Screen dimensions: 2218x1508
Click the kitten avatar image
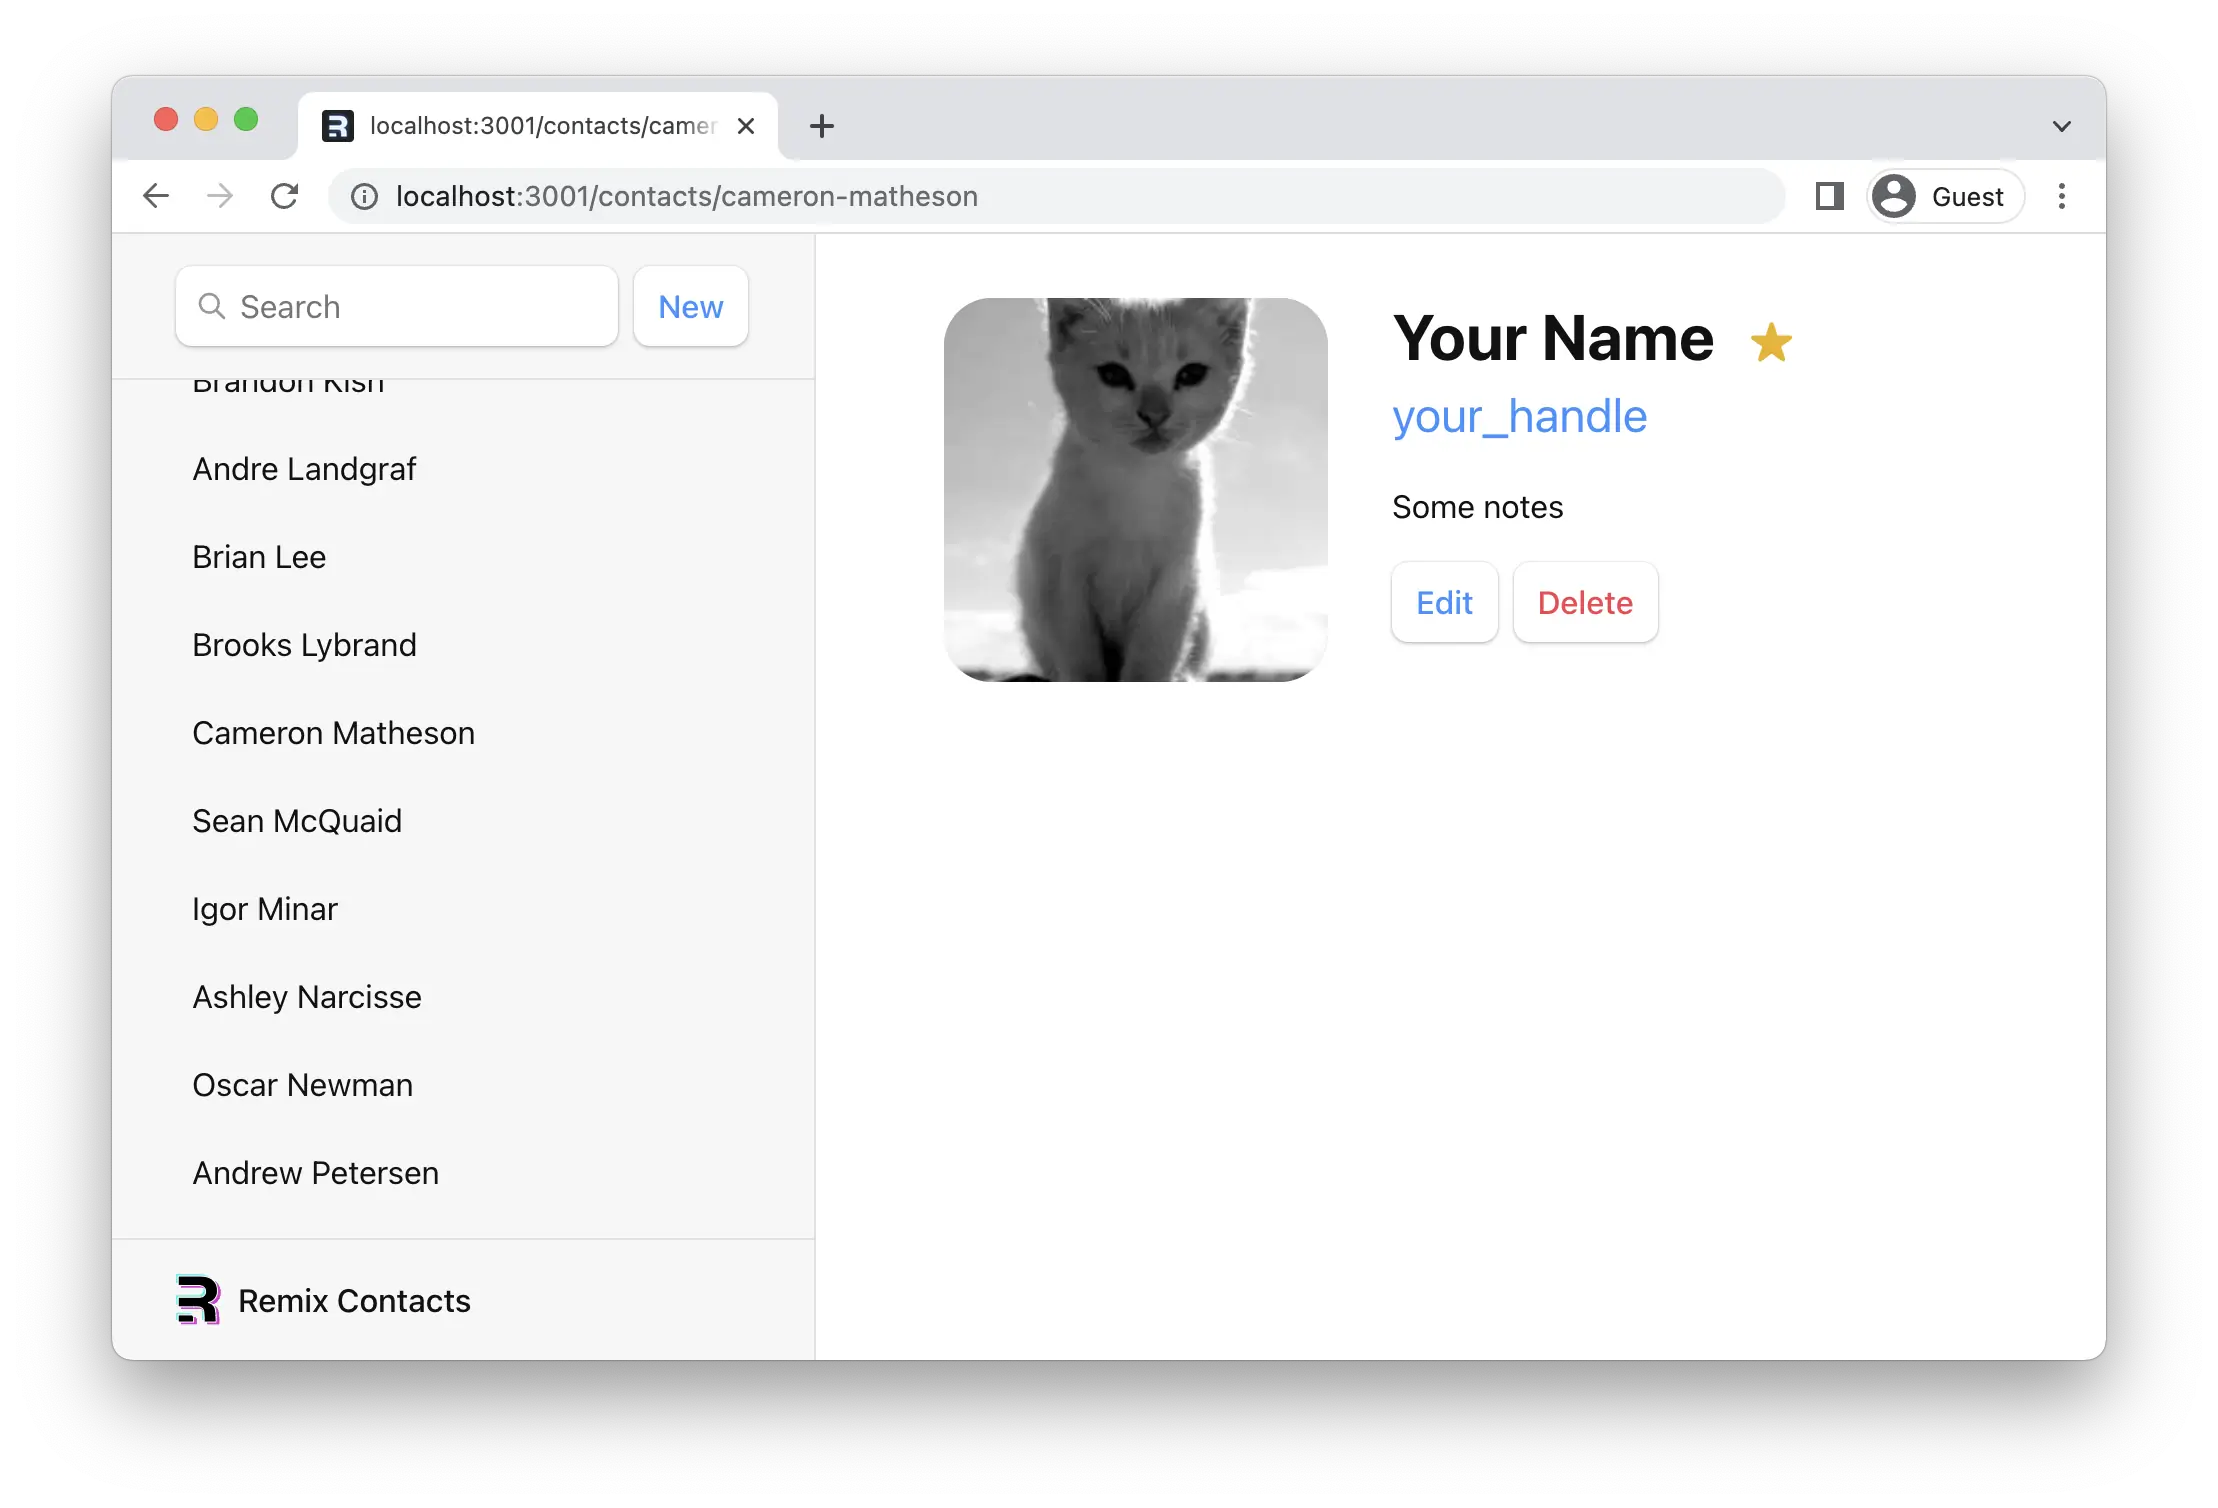click(x=1136, y=490)
